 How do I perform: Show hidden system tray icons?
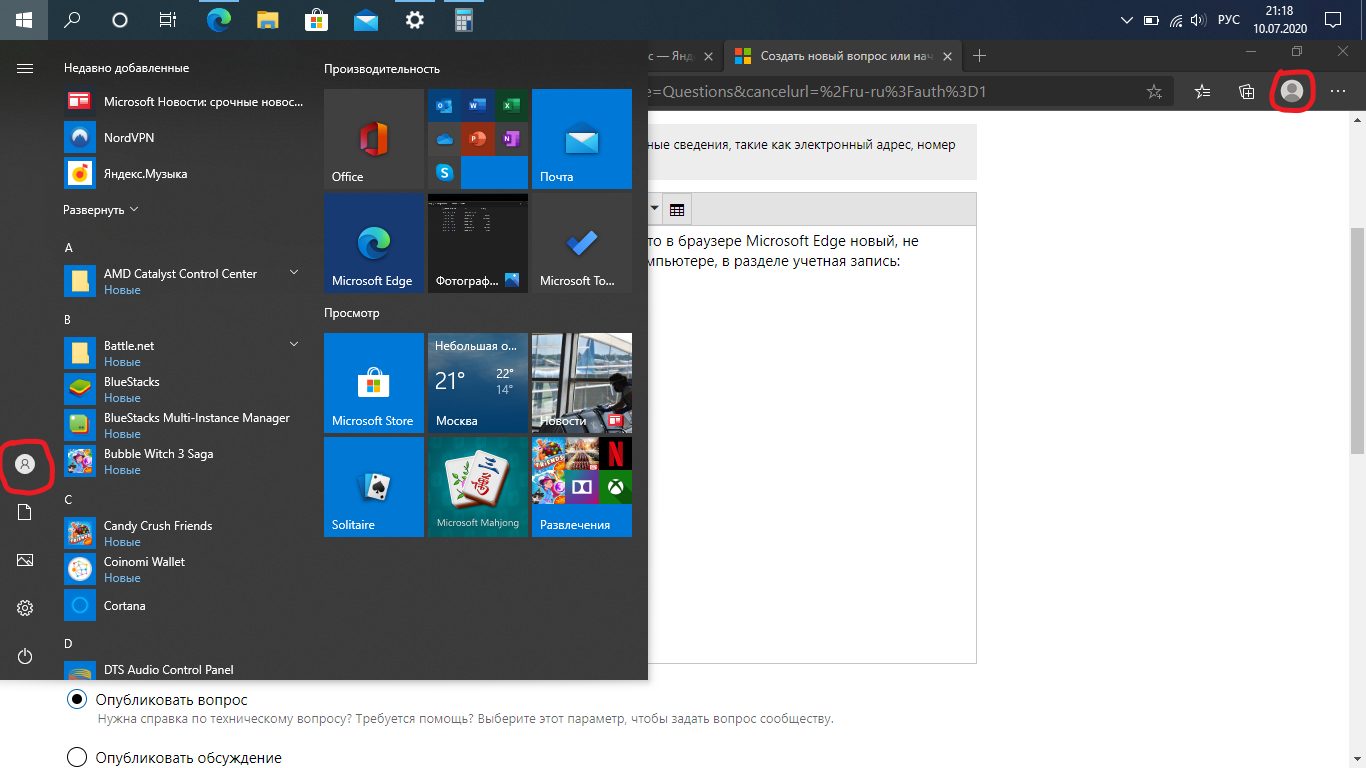(x=1127, y=20)
